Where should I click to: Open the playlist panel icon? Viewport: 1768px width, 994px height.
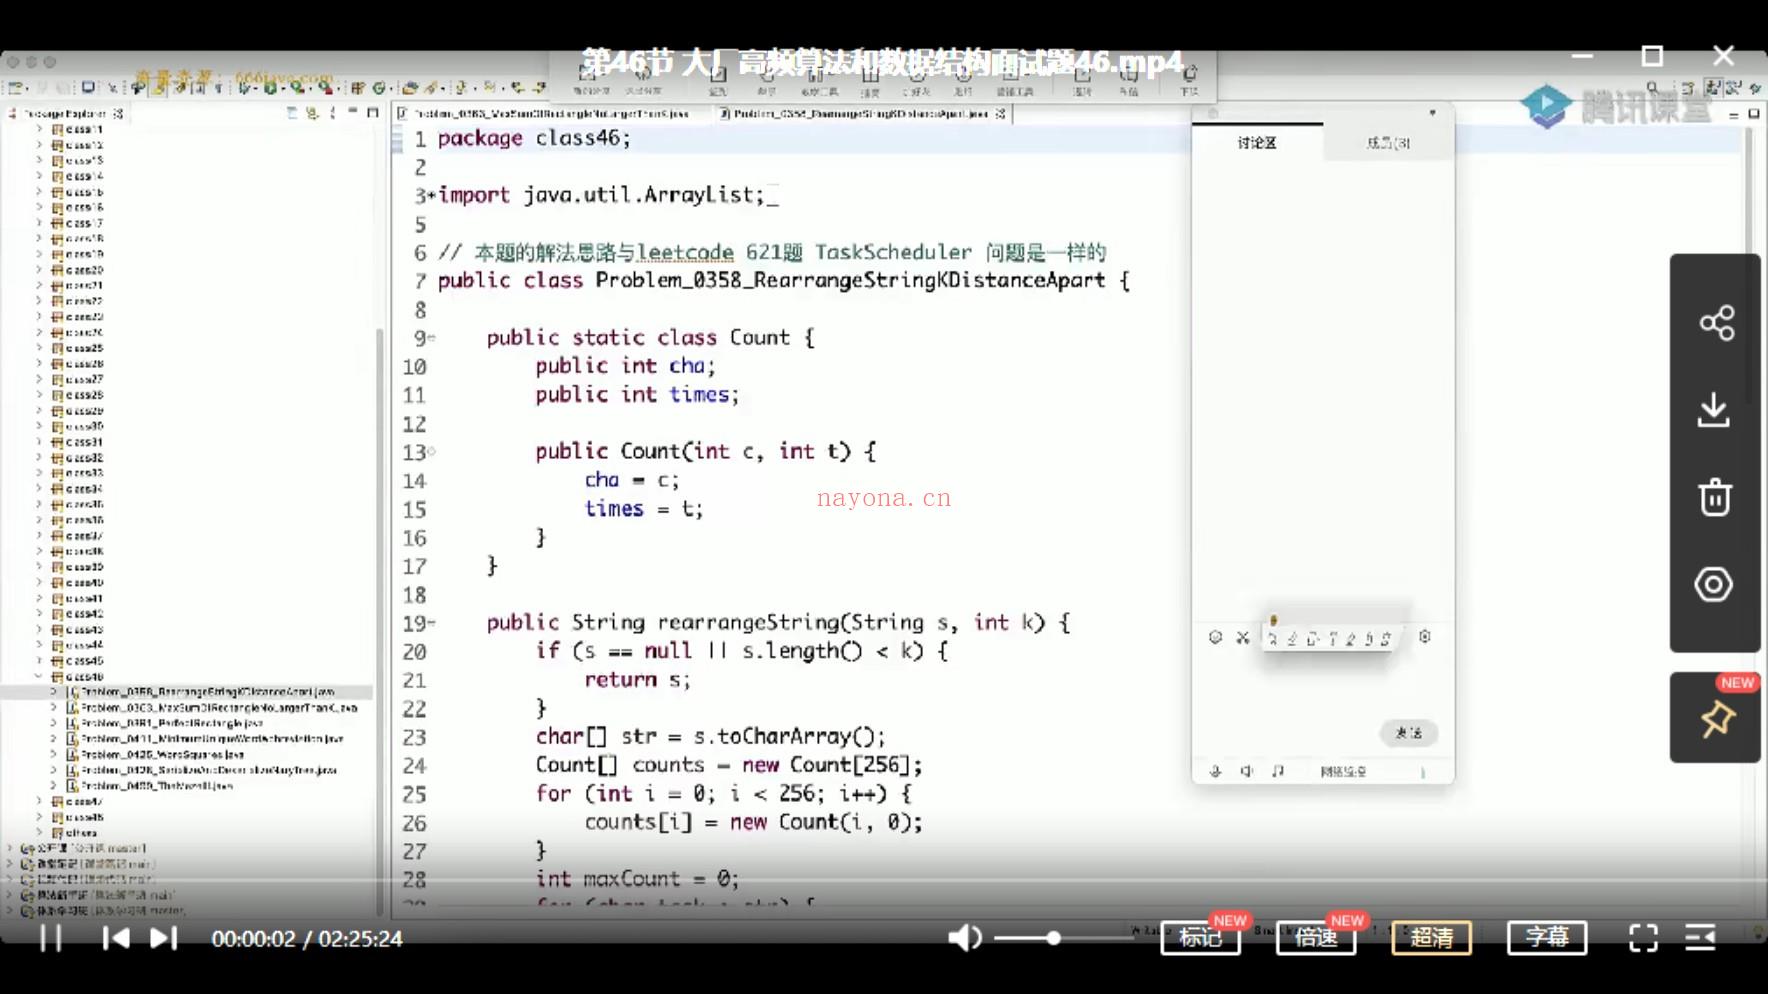(1700, 938)
